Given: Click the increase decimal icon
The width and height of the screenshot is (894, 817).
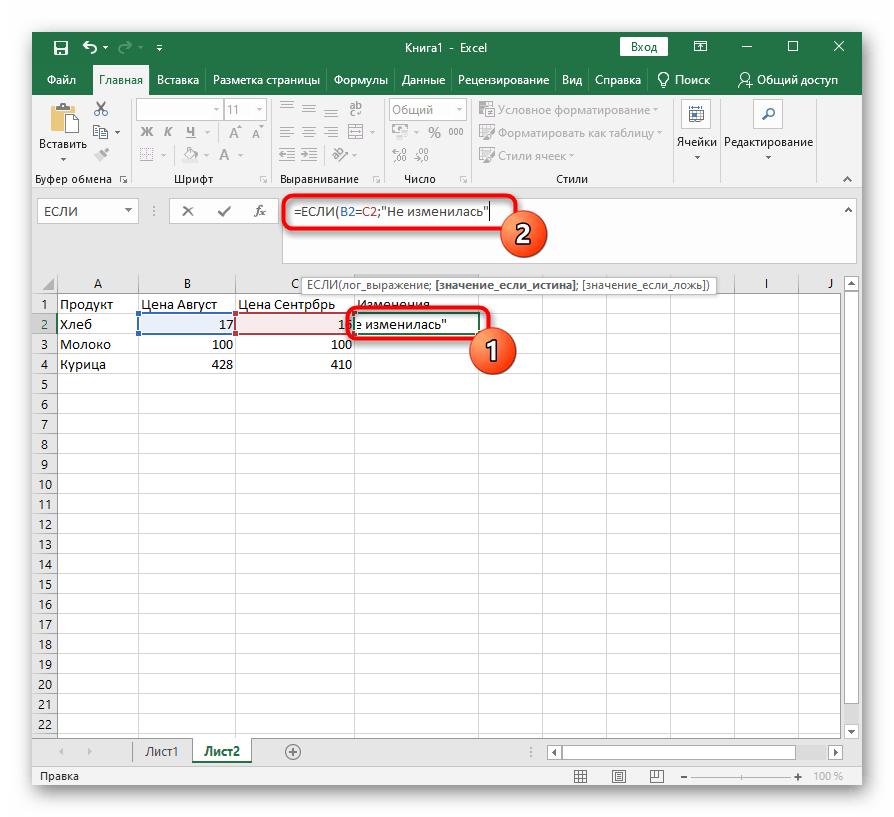Looking at the screenshot, I should [x=400, y=155].
